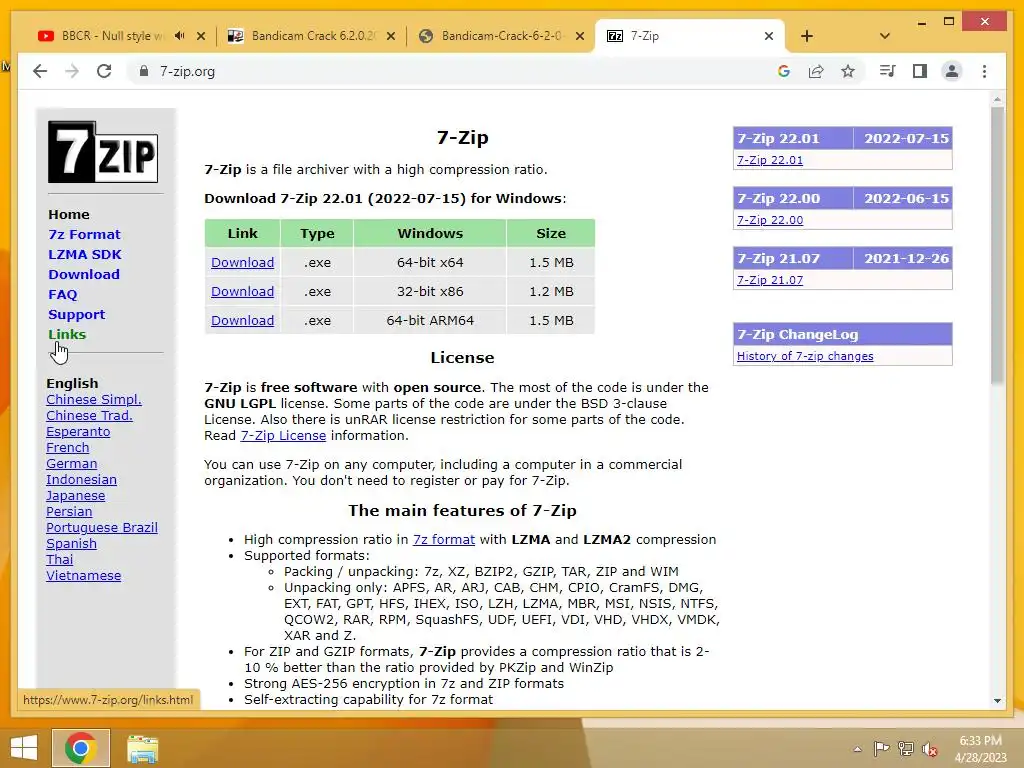Close the BBCR YouTube tab
The image size is (1024, 768).
[201, 36]
